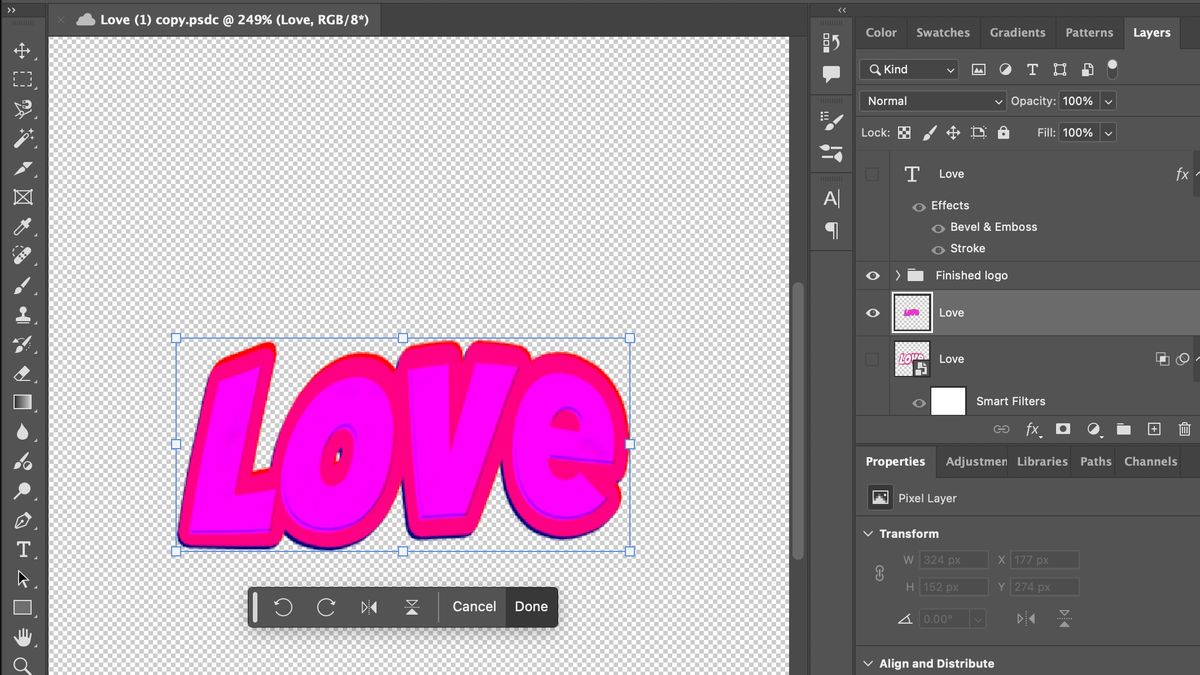Select the Clone Stamp tool
This screenshot has width=1200, height=675.
point(22,315)
